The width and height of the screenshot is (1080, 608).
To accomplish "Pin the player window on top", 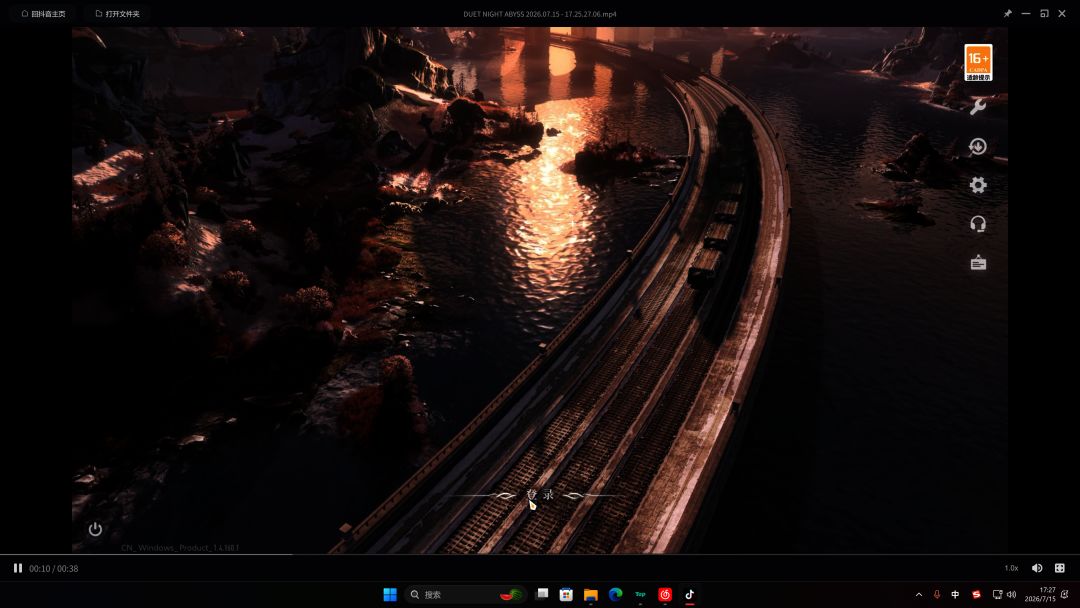I will [1008, 14].
